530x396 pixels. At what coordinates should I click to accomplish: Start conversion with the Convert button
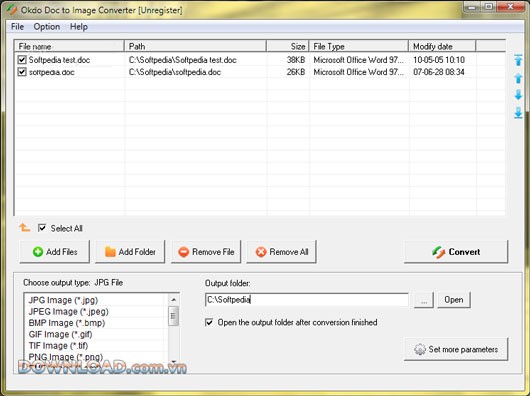456,252
